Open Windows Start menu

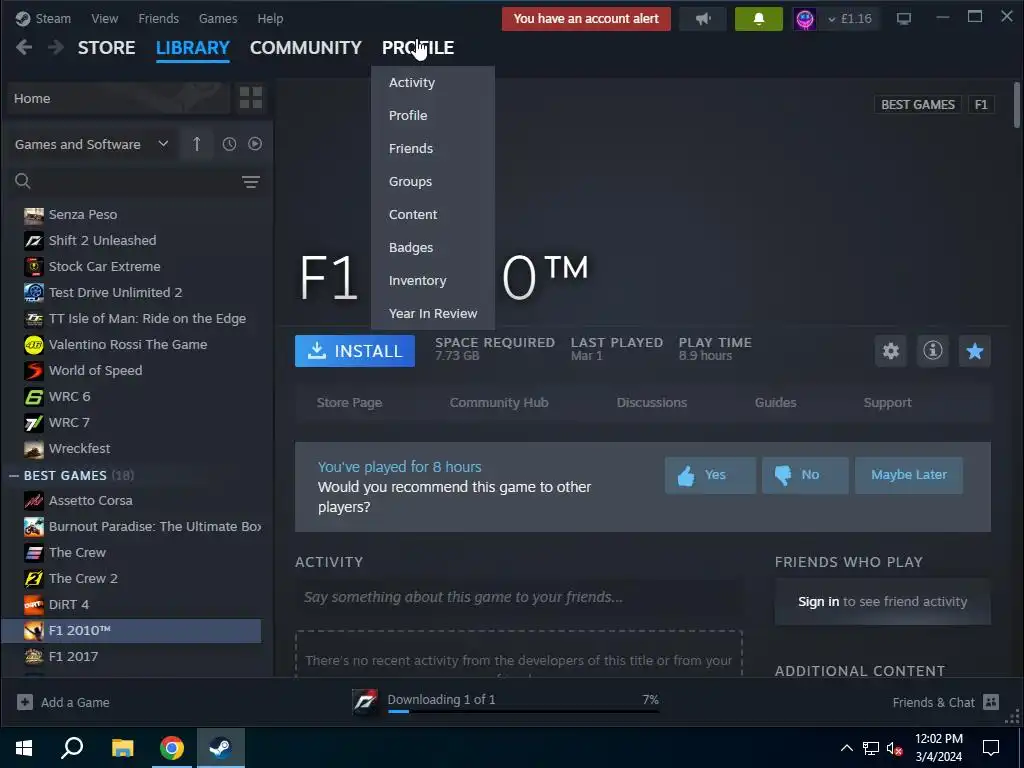coord(24,748)
